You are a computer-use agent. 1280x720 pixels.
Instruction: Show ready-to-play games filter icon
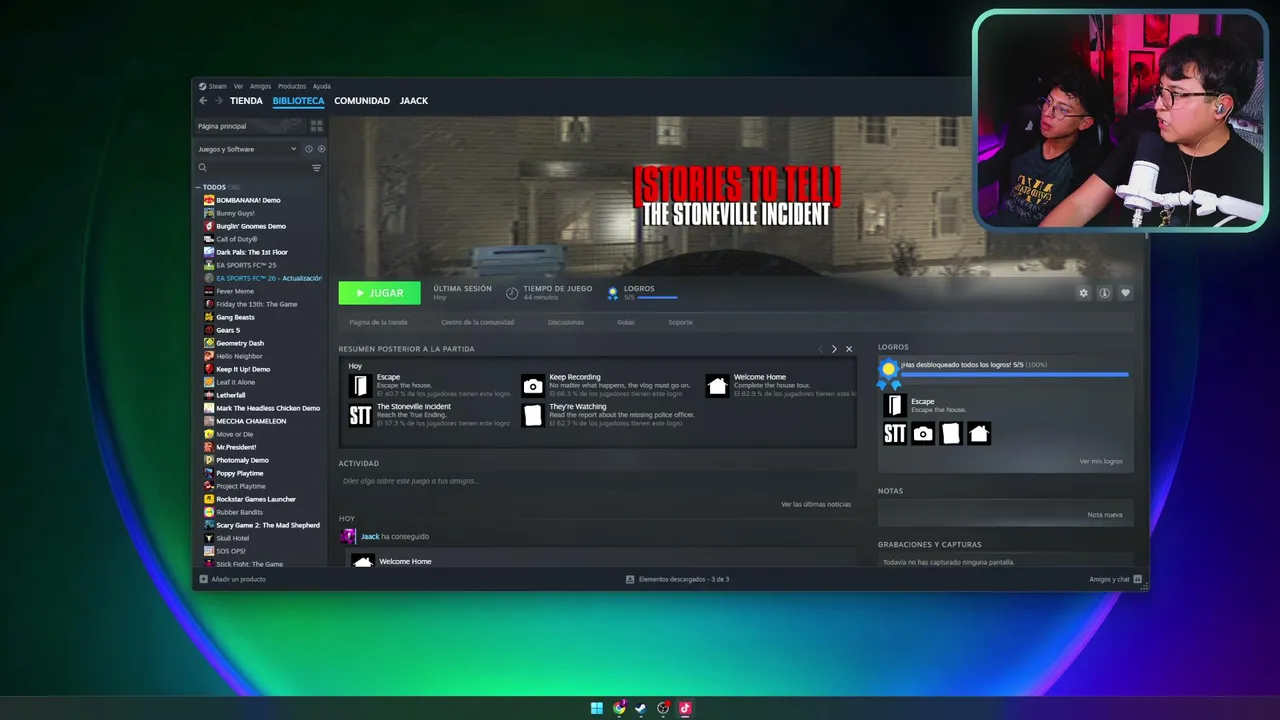[x=321, y=149]
